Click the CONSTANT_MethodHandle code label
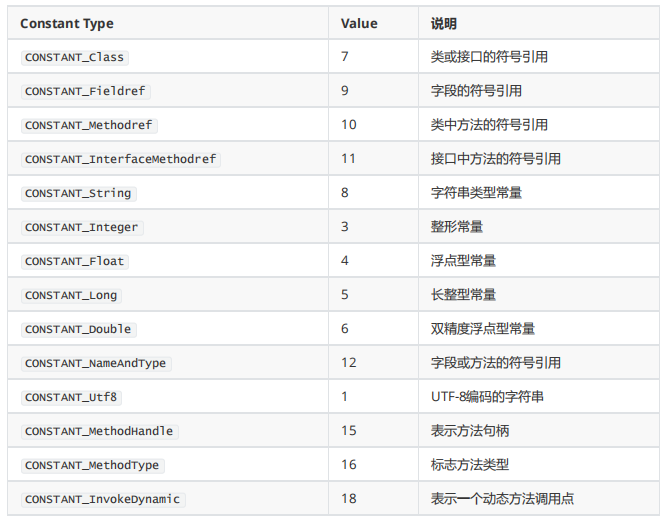The height and width of the screenshot is (520, 665). point(99,431)
